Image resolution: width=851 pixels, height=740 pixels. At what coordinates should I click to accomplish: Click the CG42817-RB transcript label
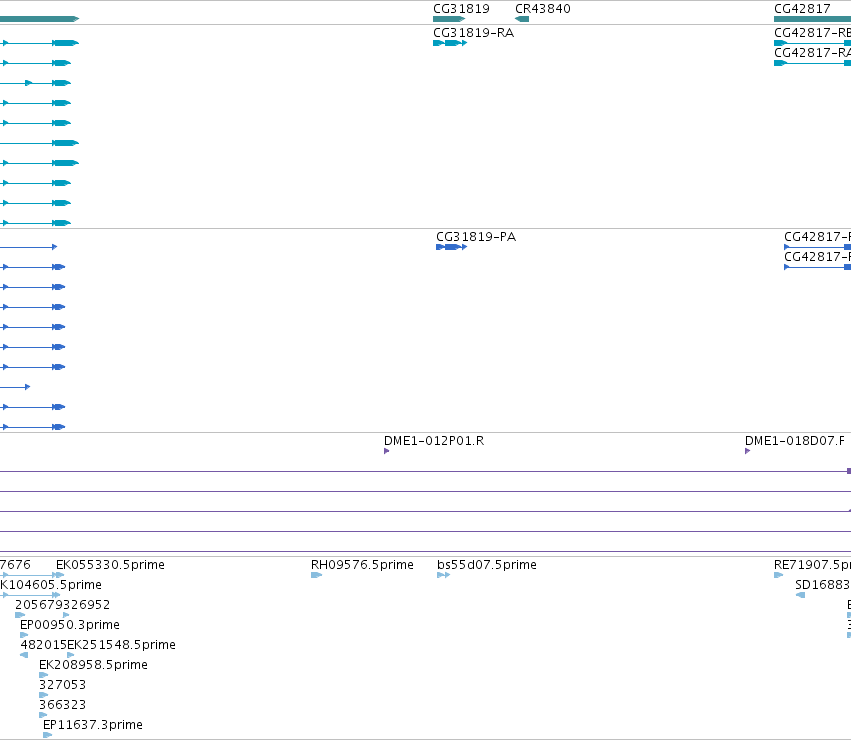click(x=812, y=33)
